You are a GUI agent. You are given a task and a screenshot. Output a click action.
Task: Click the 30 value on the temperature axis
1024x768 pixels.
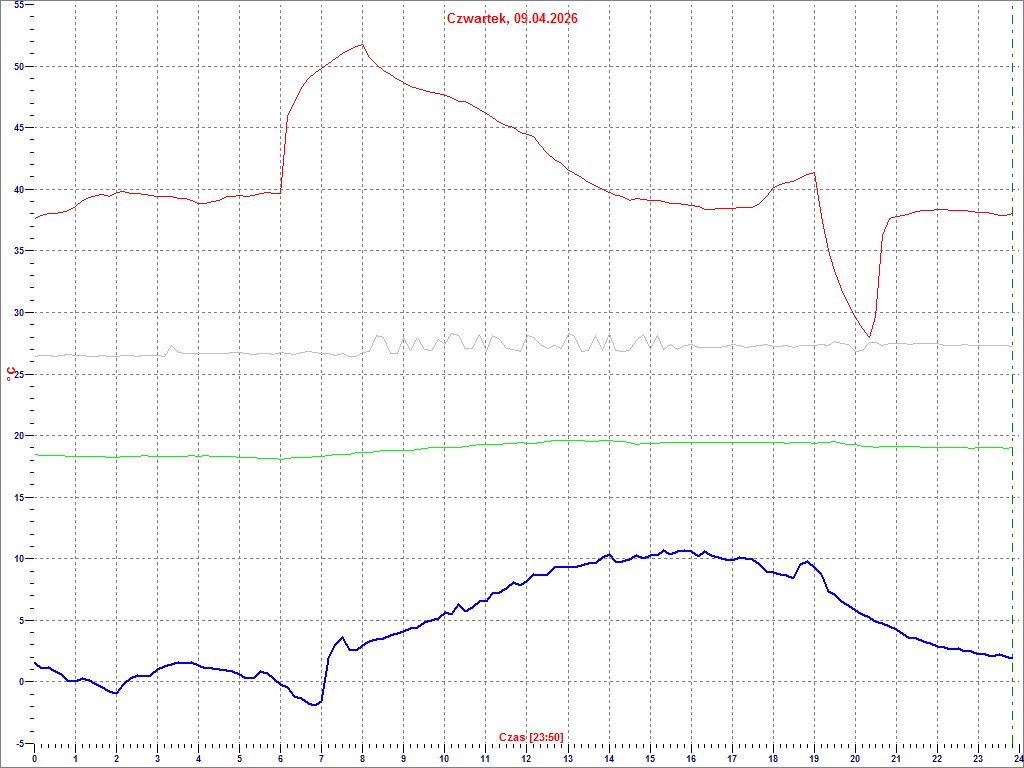17,313
